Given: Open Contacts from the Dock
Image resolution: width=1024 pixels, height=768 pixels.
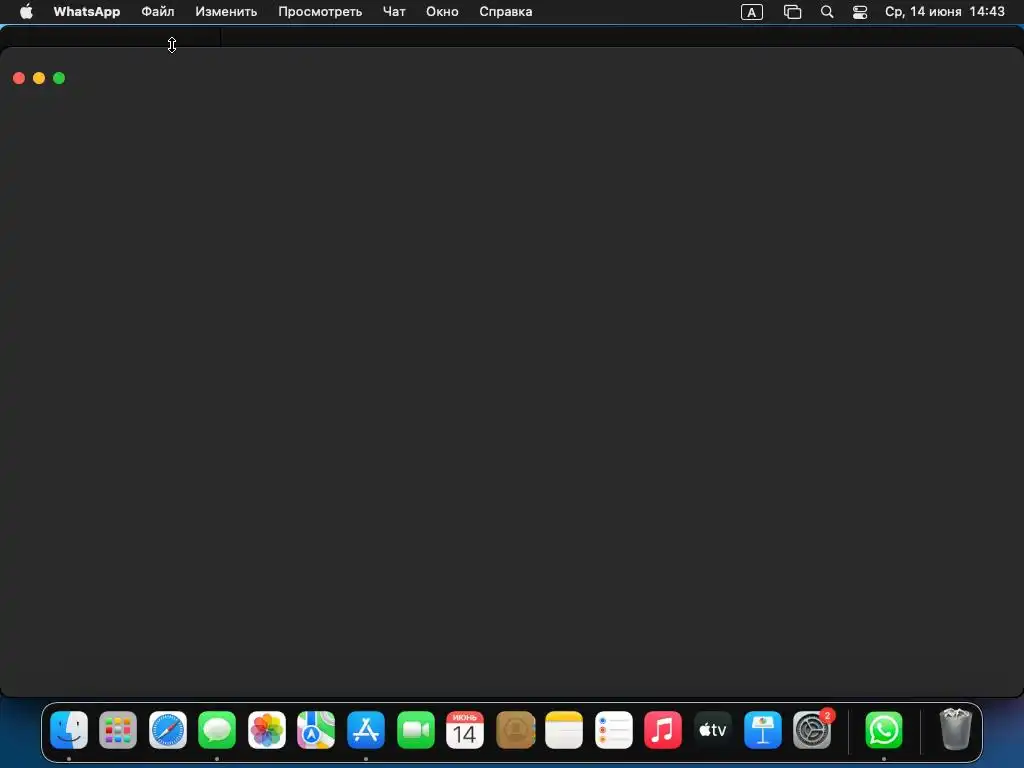Looking at the screenshot, I should pyautogui.click(x=515, y=729).
